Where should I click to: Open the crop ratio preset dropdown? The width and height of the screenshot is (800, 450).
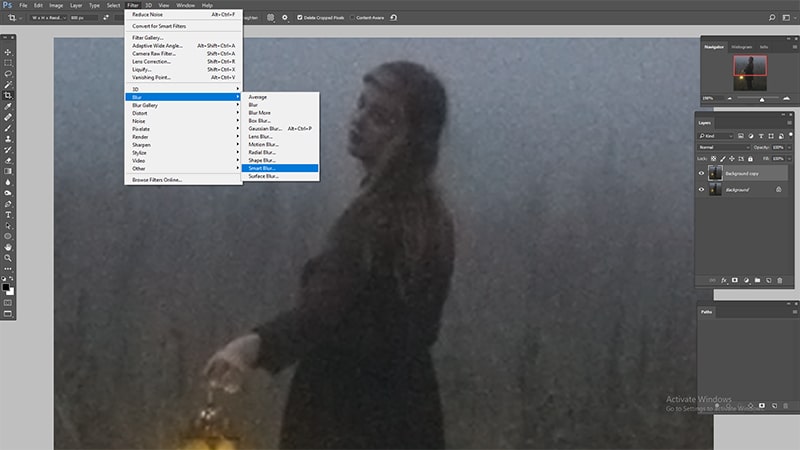48,17
